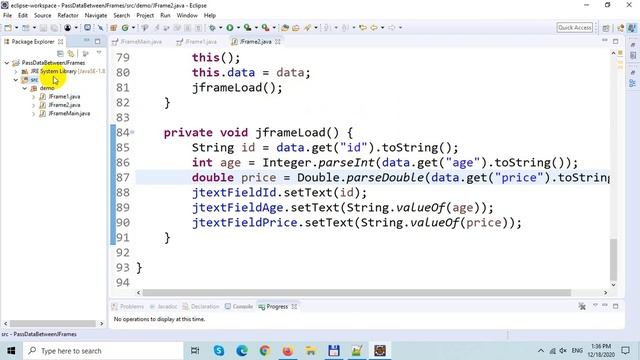Open the Help menu

(209, 16)
